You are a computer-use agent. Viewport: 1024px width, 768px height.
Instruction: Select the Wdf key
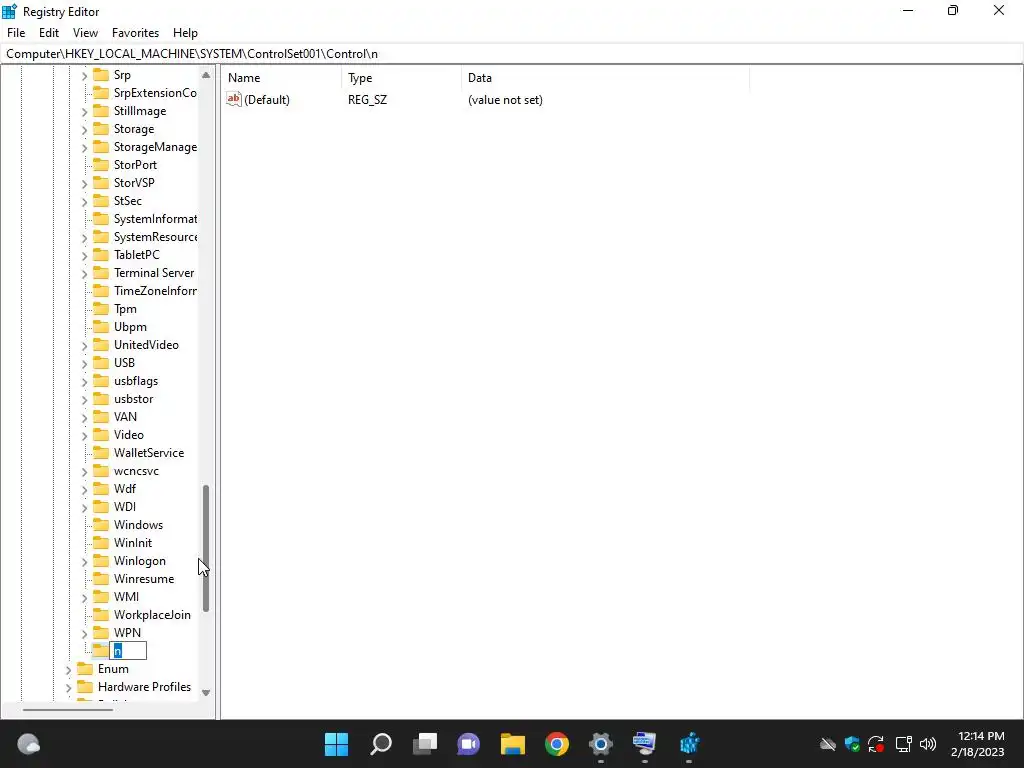pos(125,488)
